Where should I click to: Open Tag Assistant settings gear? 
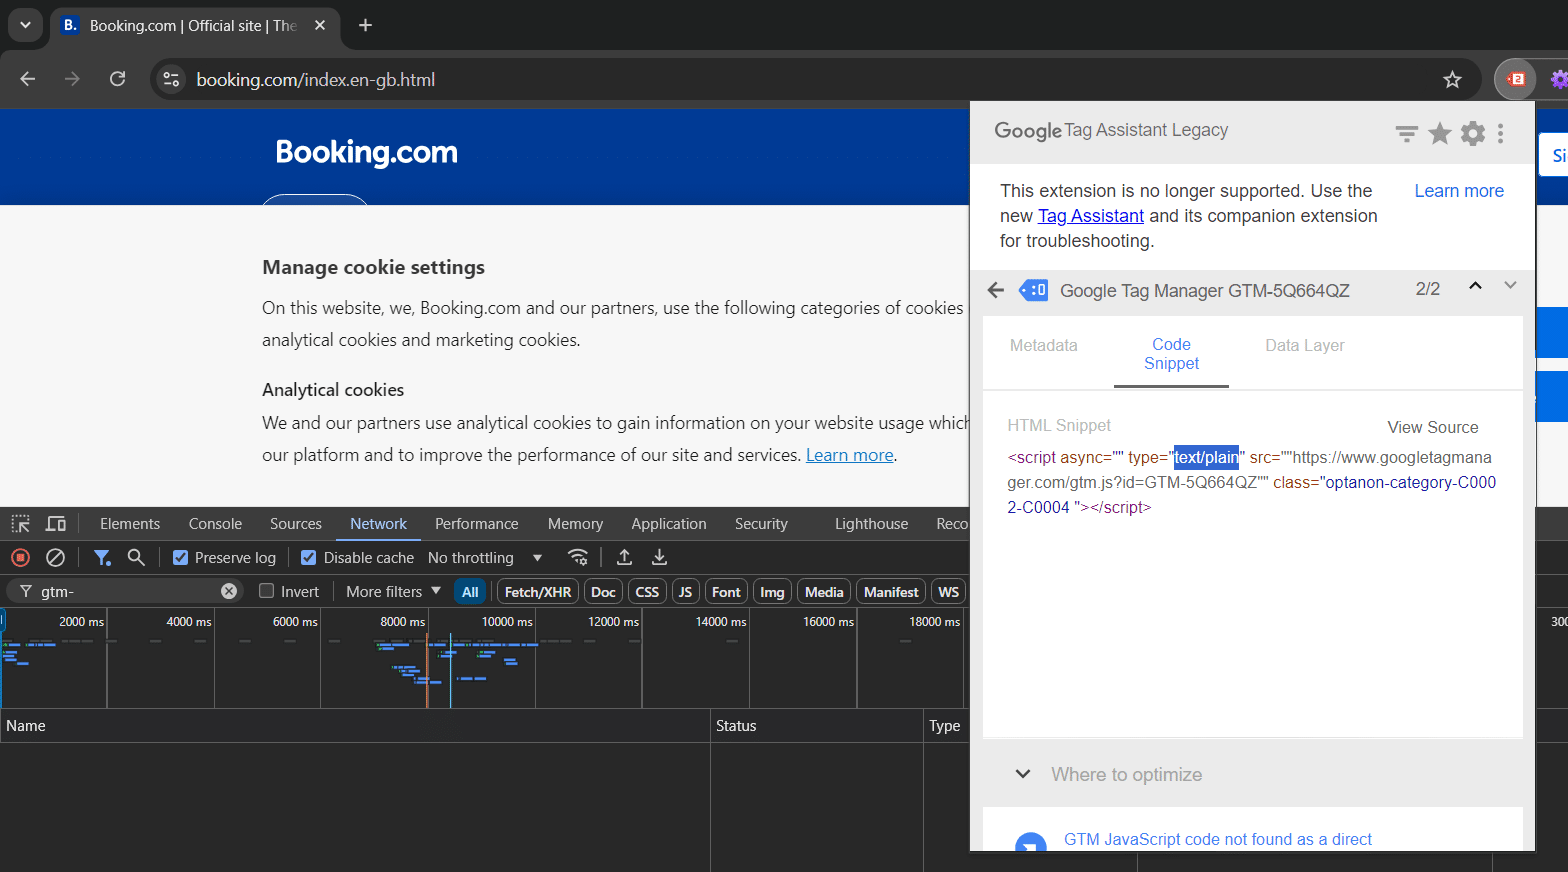tap(1473, 133)
